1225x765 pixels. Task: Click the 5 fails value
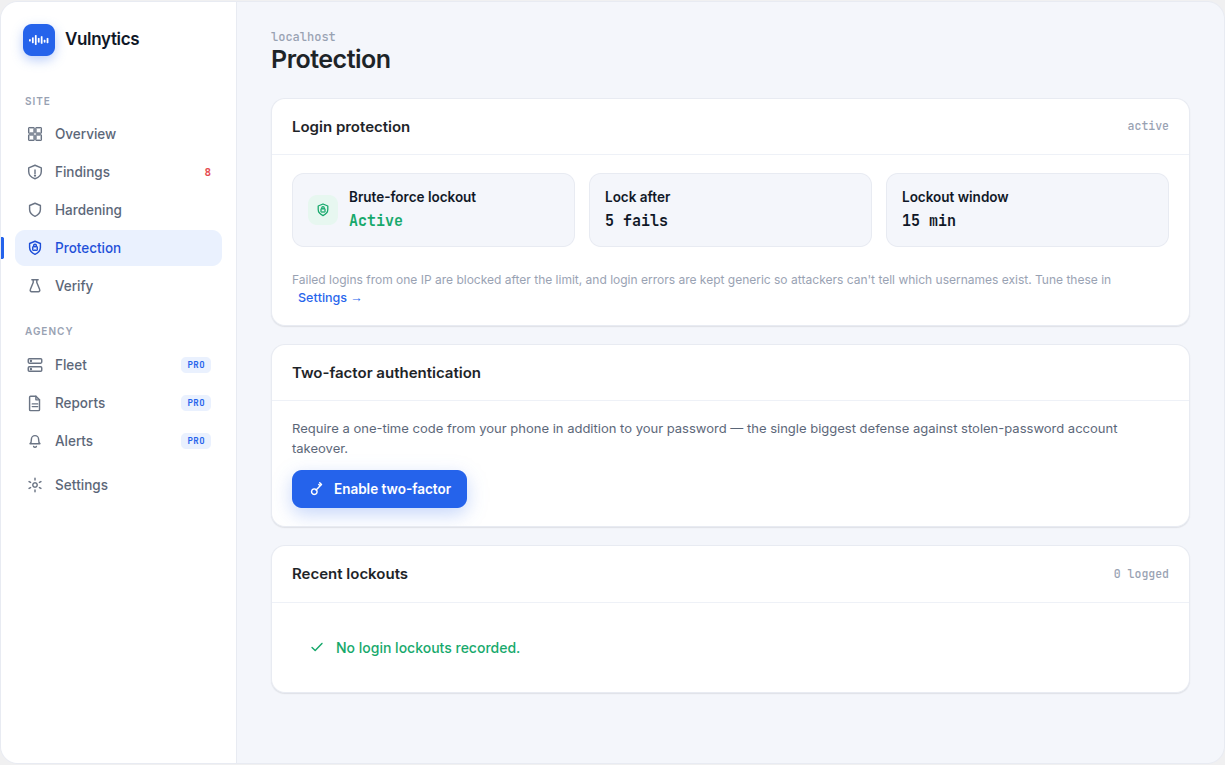[636, 221]
